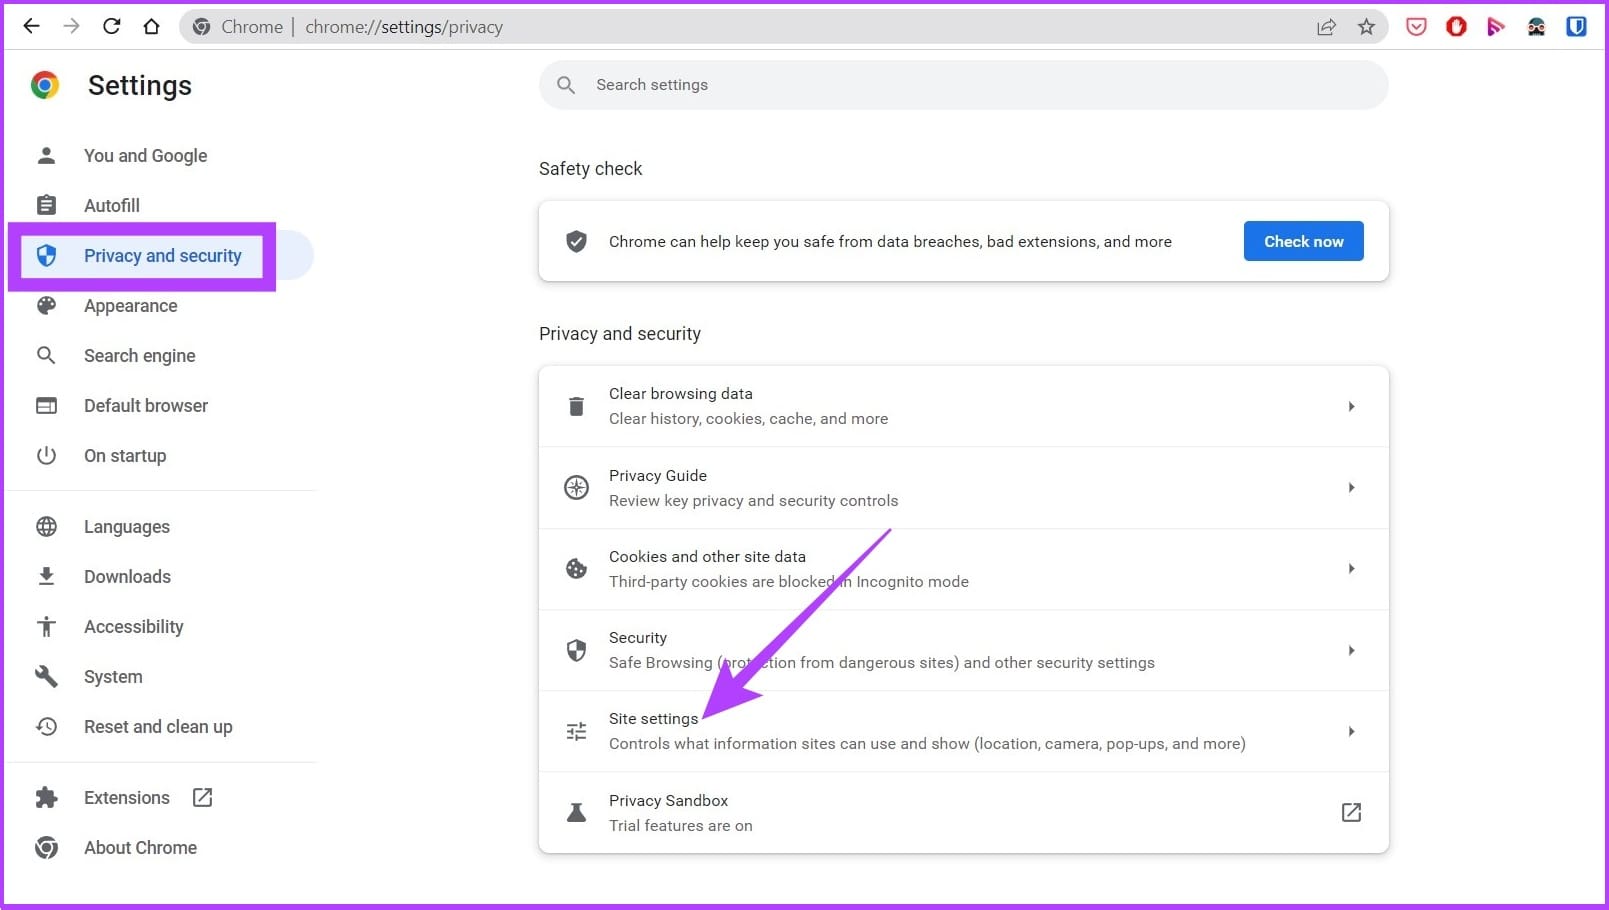
Task: Expand Clear browsing data via its arrow
Action: tap(1351, 406)
